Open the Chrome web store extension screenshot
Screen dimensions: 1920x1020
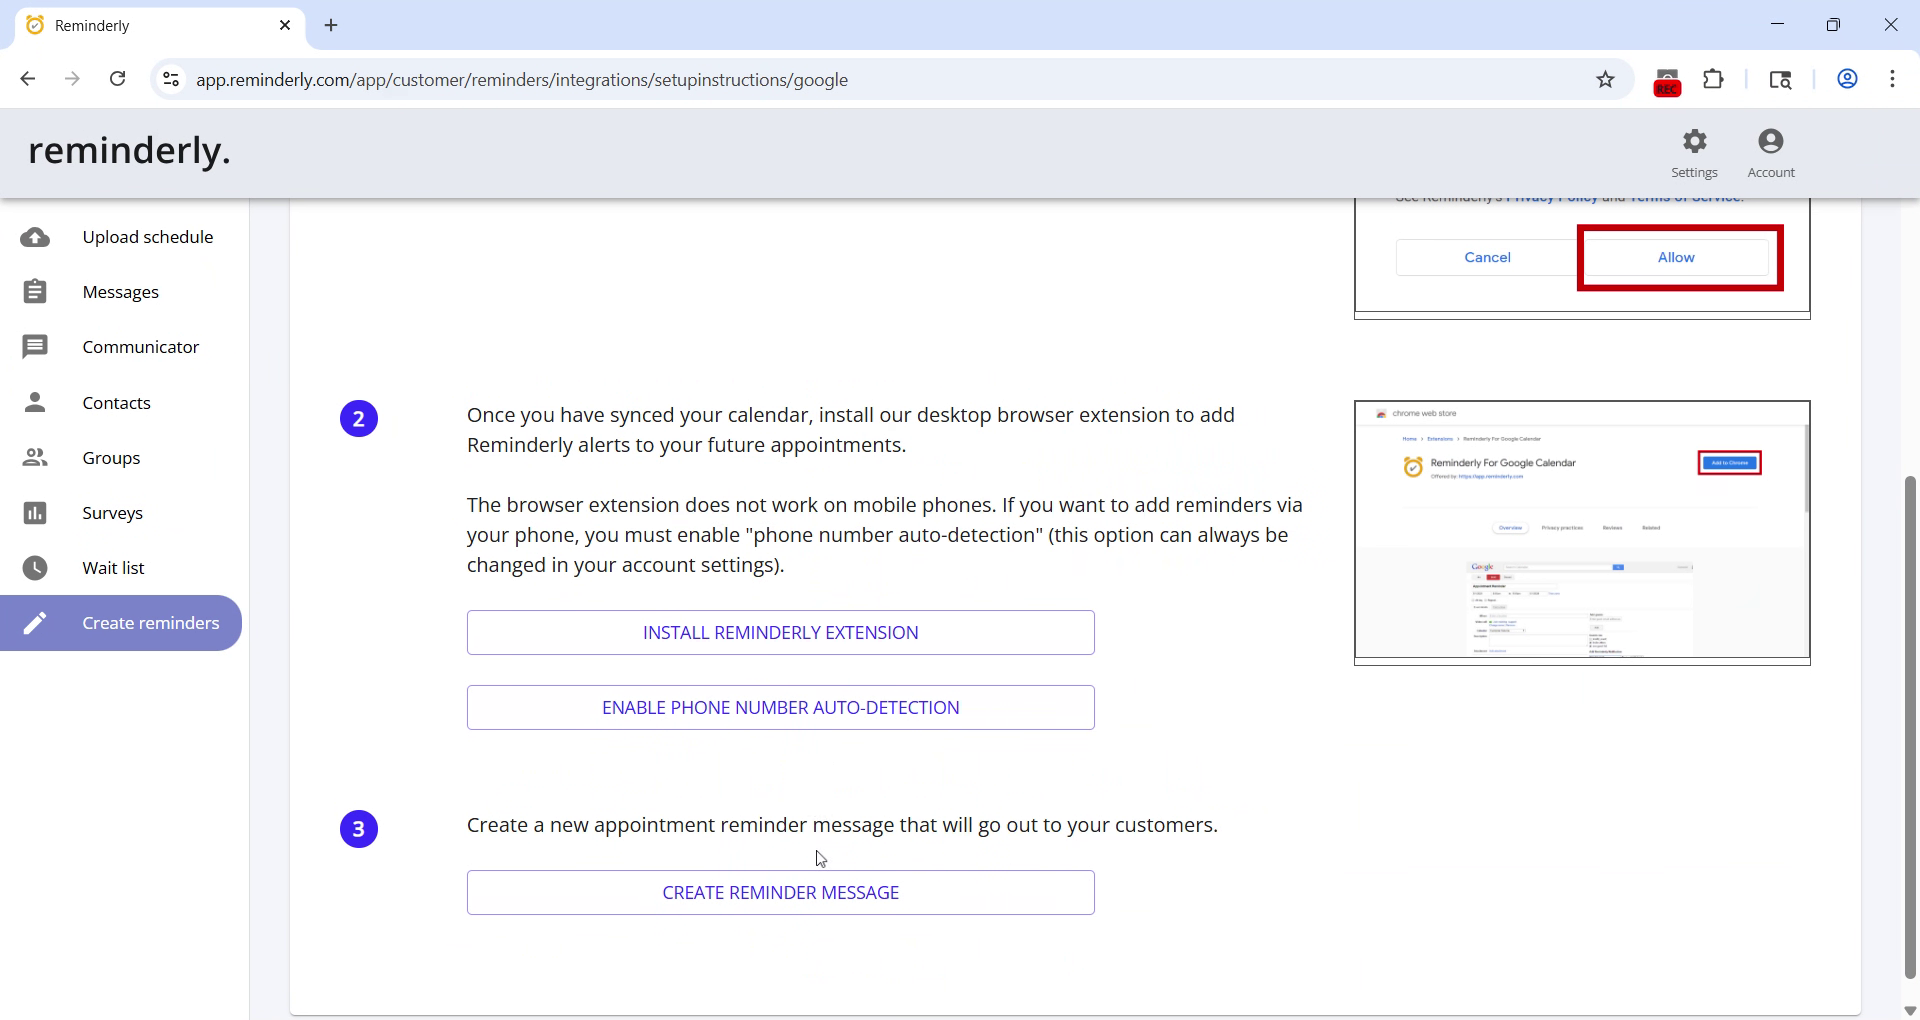[1582, 532]
